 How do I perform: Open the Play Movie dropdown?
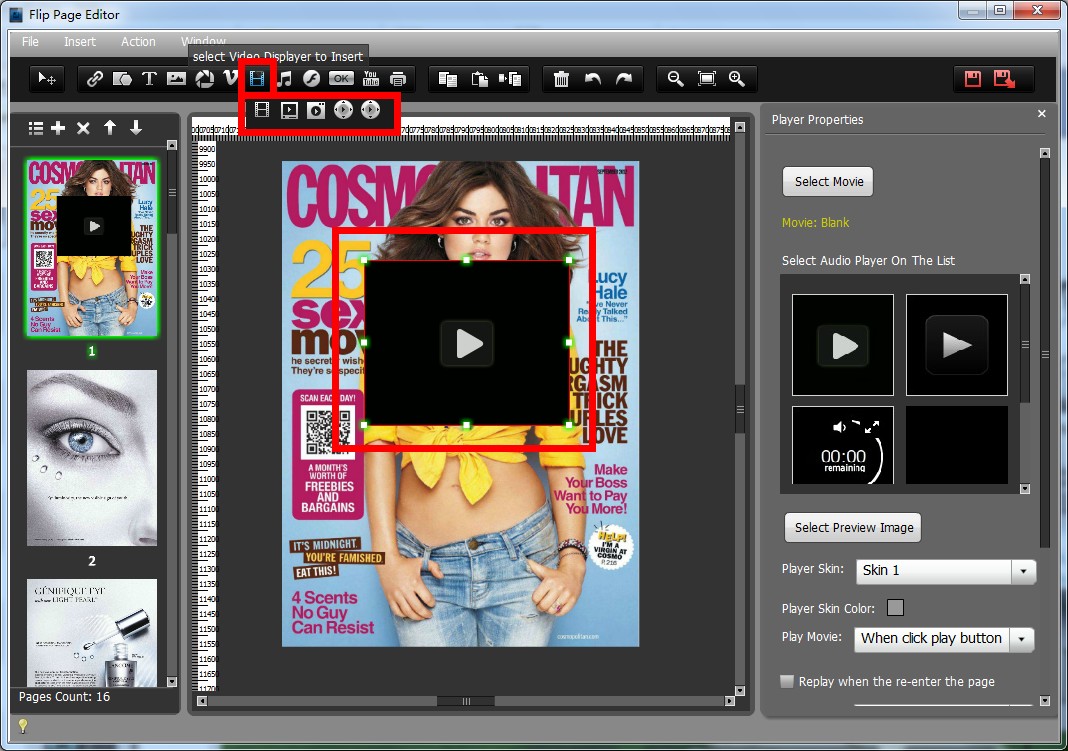(1021, 639)
